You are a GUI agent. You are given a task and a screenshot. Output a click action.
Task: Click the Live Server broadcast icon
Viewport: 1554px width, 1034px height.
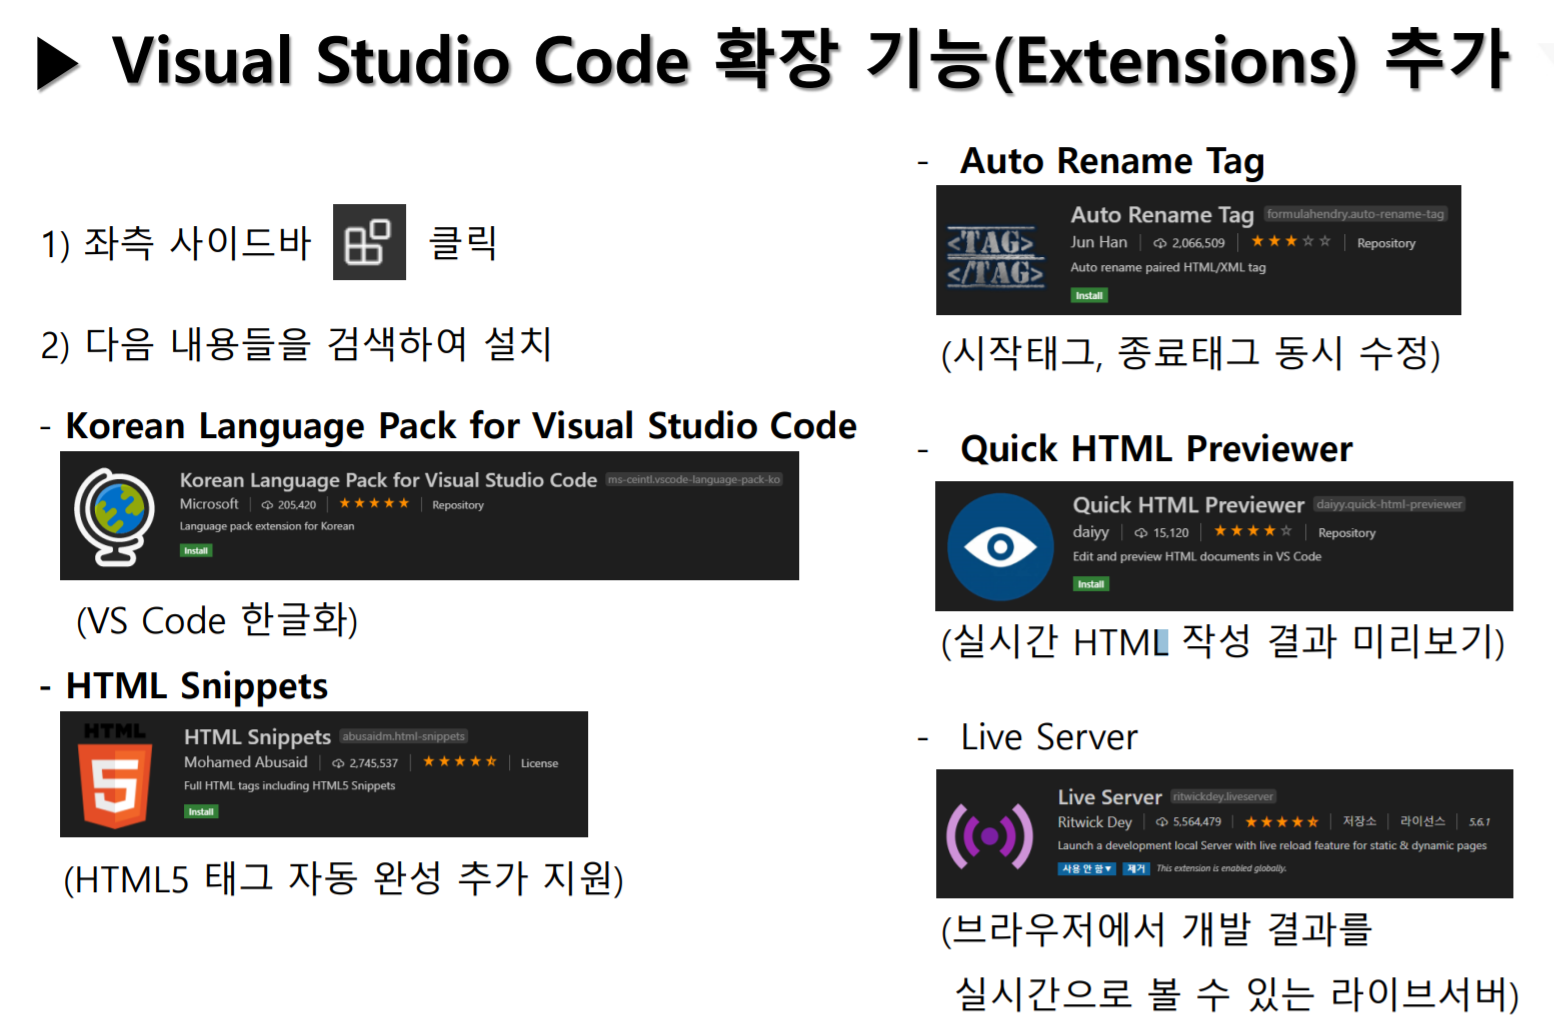coord(990,835)
